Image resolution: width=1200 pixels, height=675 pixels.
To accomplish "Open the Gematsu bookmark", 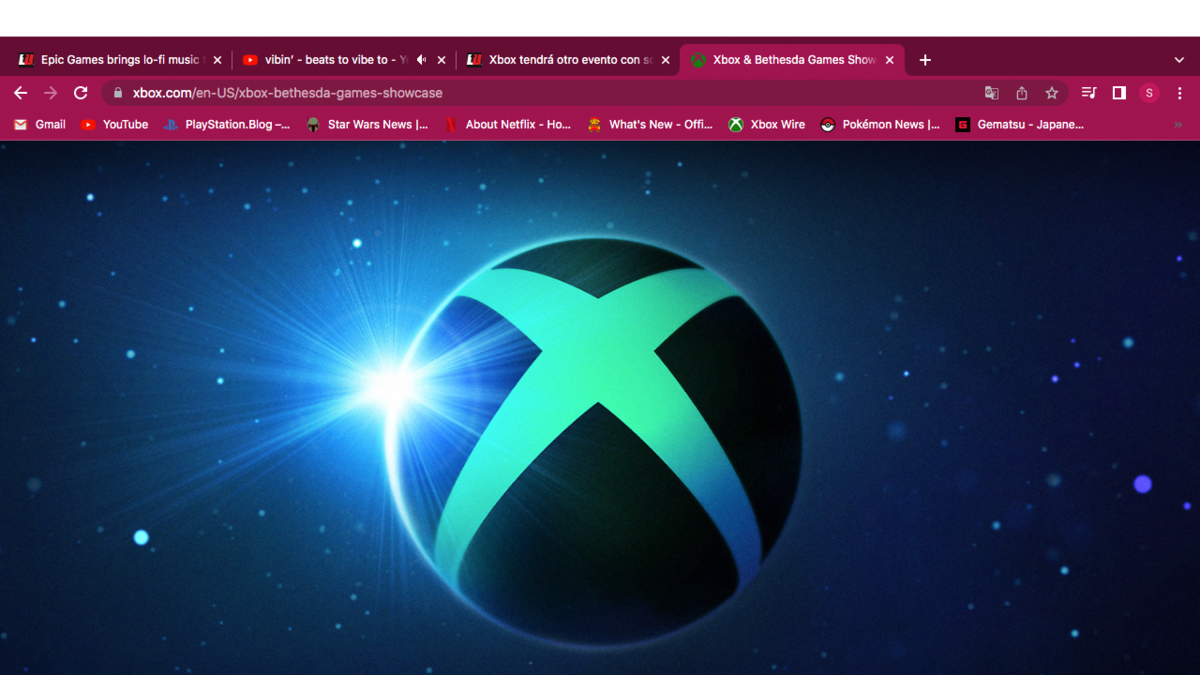I will click(x=1019, y=125).
